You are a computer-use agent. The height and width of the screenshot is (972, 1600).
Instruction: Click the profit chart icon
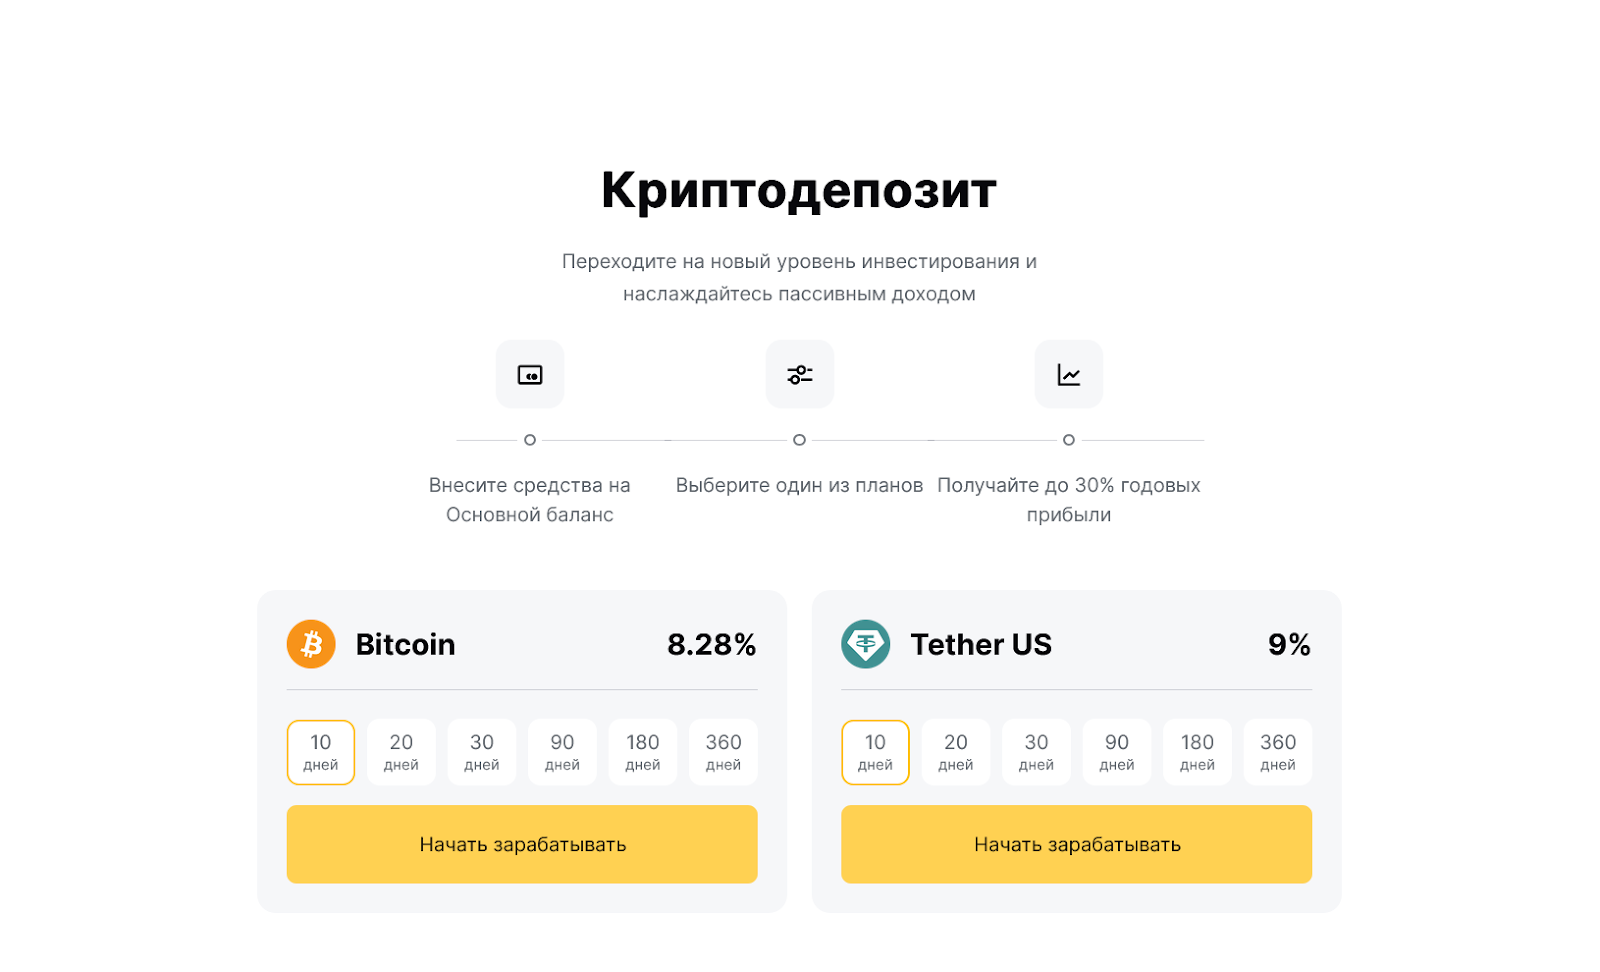click(1068, 374)
